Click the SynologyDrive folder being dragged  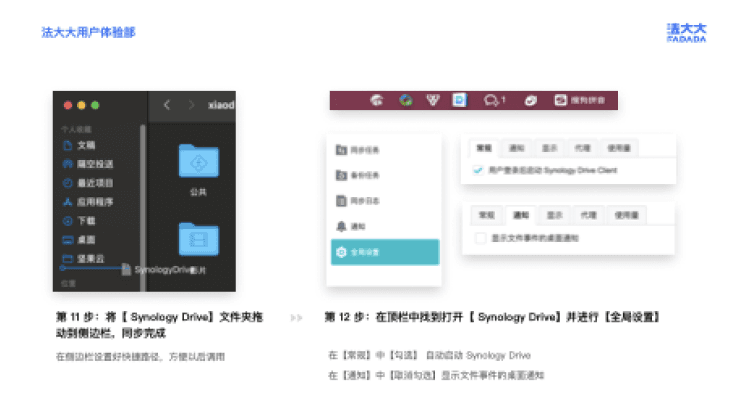157,270
